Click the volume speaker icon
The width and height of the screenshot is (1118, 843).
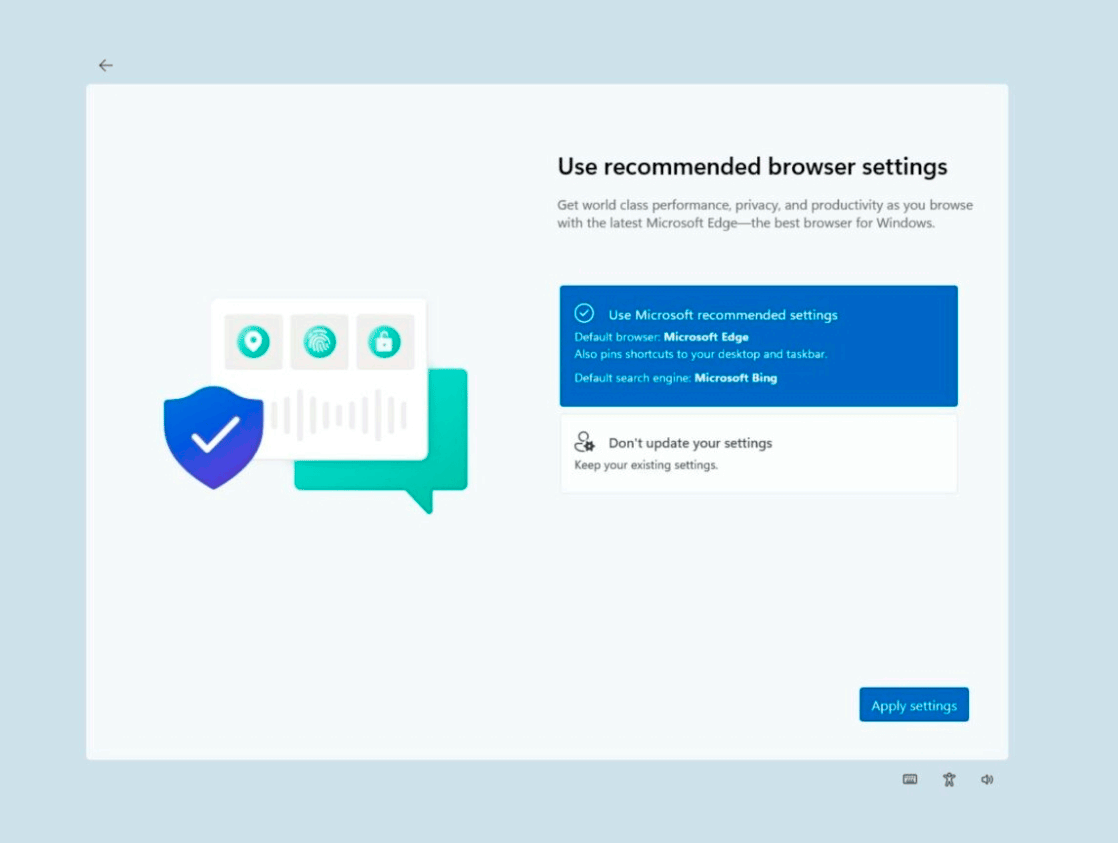coord(987,780)
